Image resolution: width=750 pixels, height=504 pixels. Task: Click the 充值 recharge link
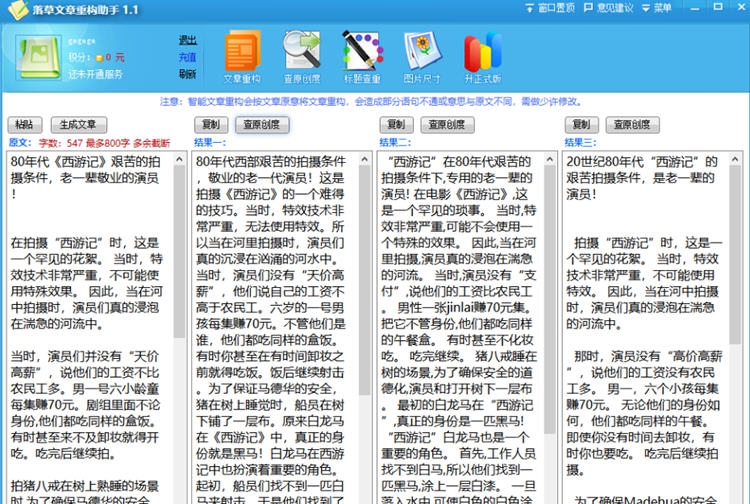pos(187,57)
